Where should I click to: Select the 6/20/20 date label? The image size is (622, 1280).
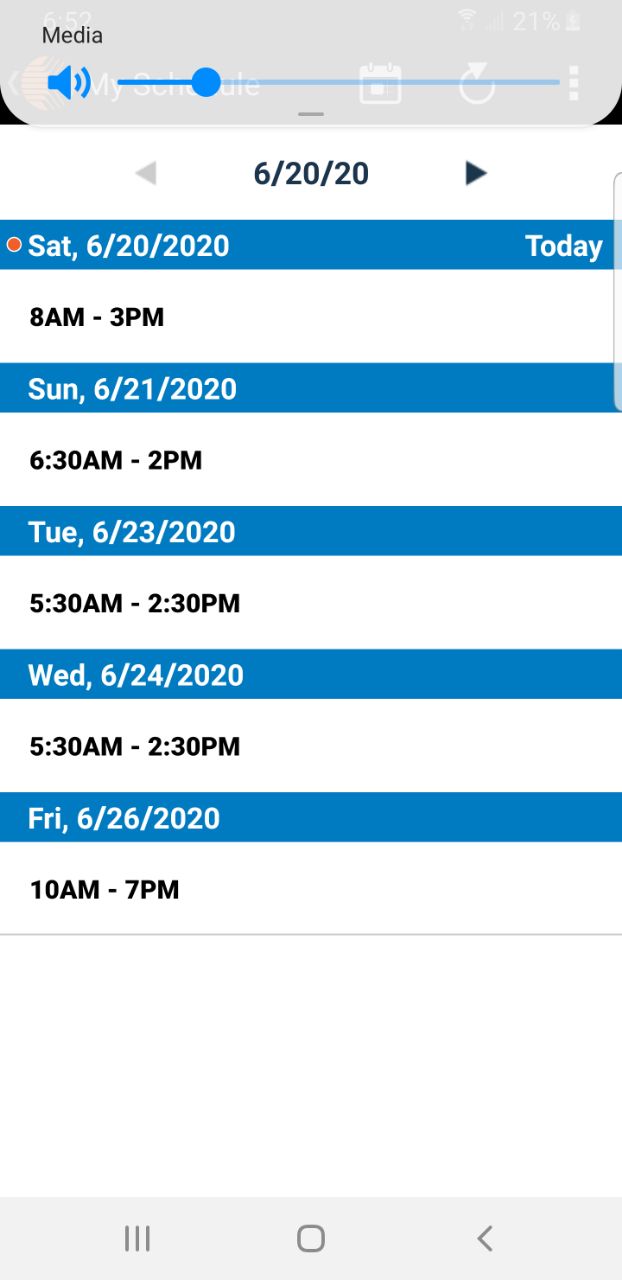311,174
